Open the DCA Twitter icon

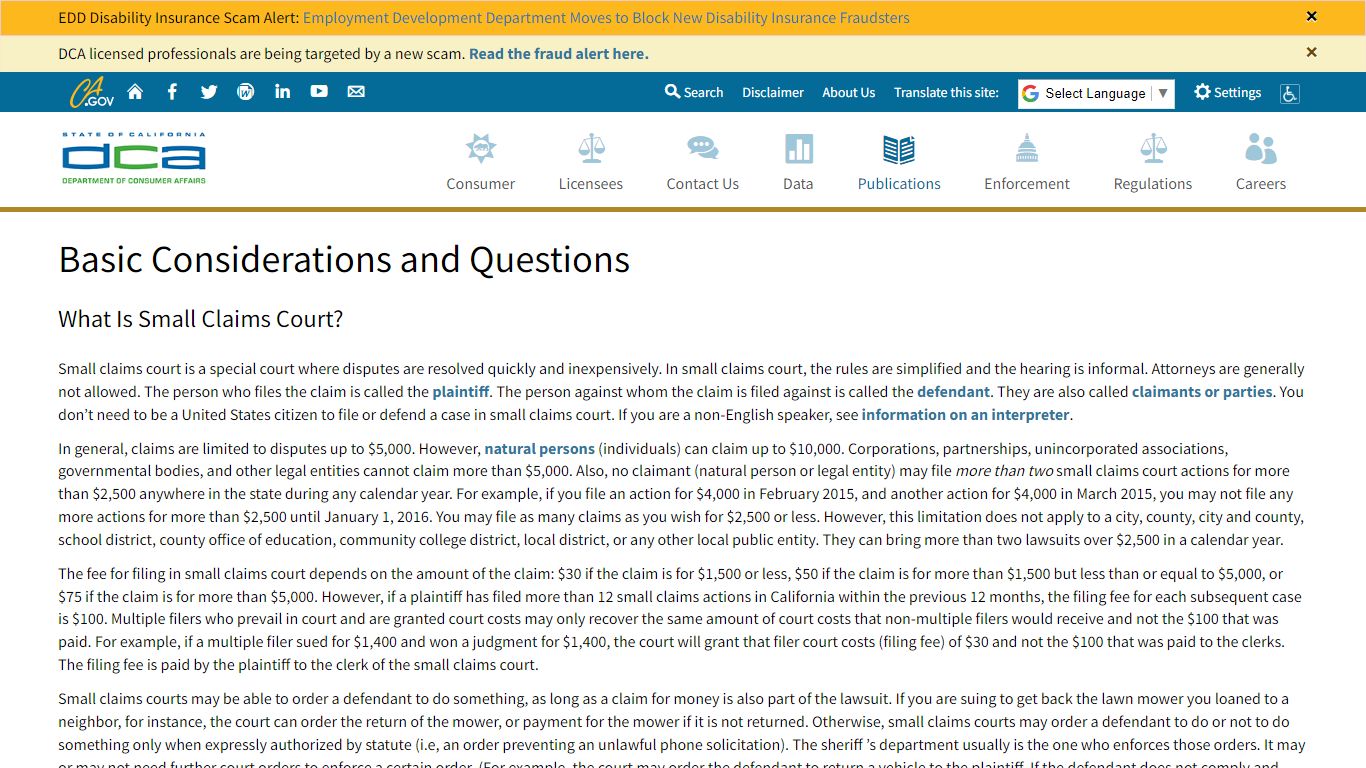coord(209,92)
